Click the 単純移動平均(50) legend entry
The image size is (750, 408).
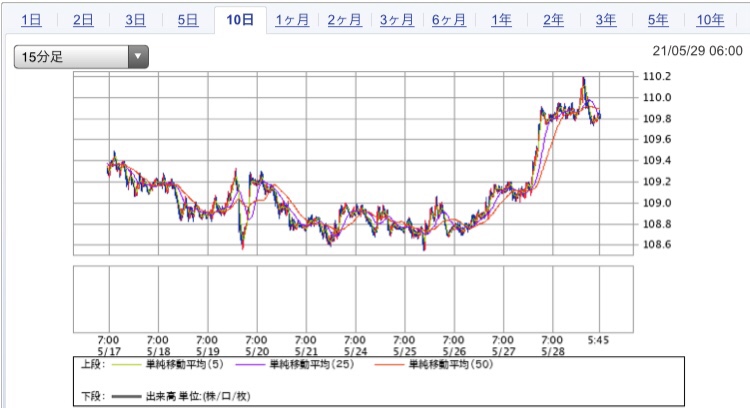(451, 364)
